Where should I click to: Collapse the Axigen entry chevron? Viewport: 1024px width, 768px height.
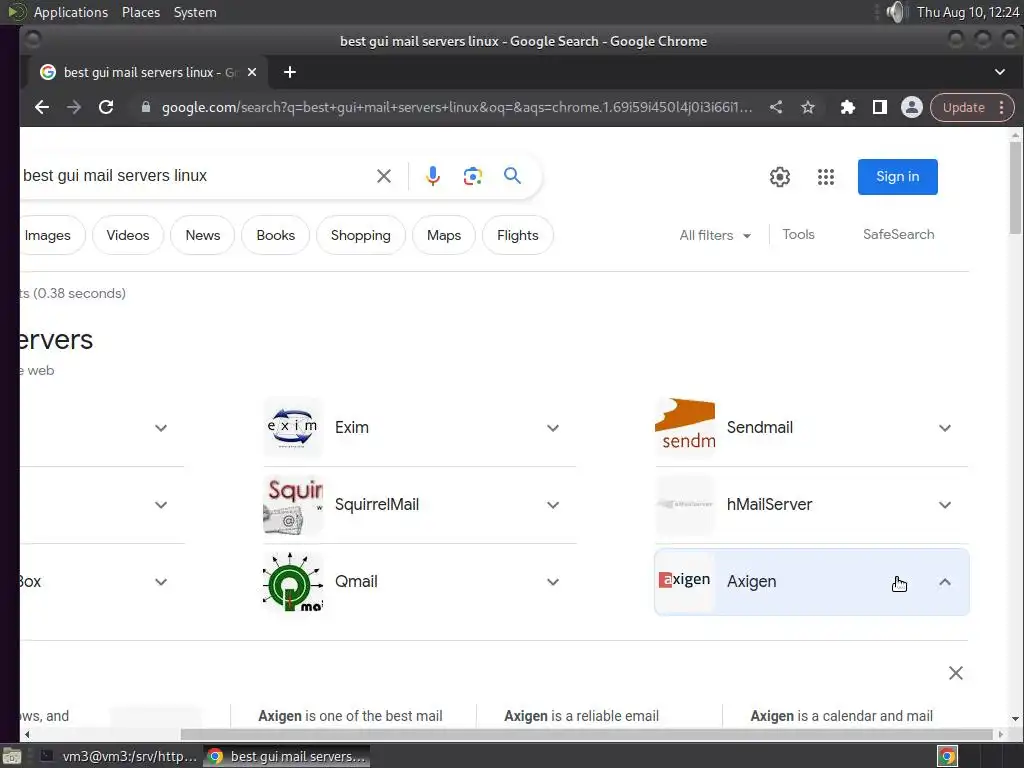pos(945,582)
